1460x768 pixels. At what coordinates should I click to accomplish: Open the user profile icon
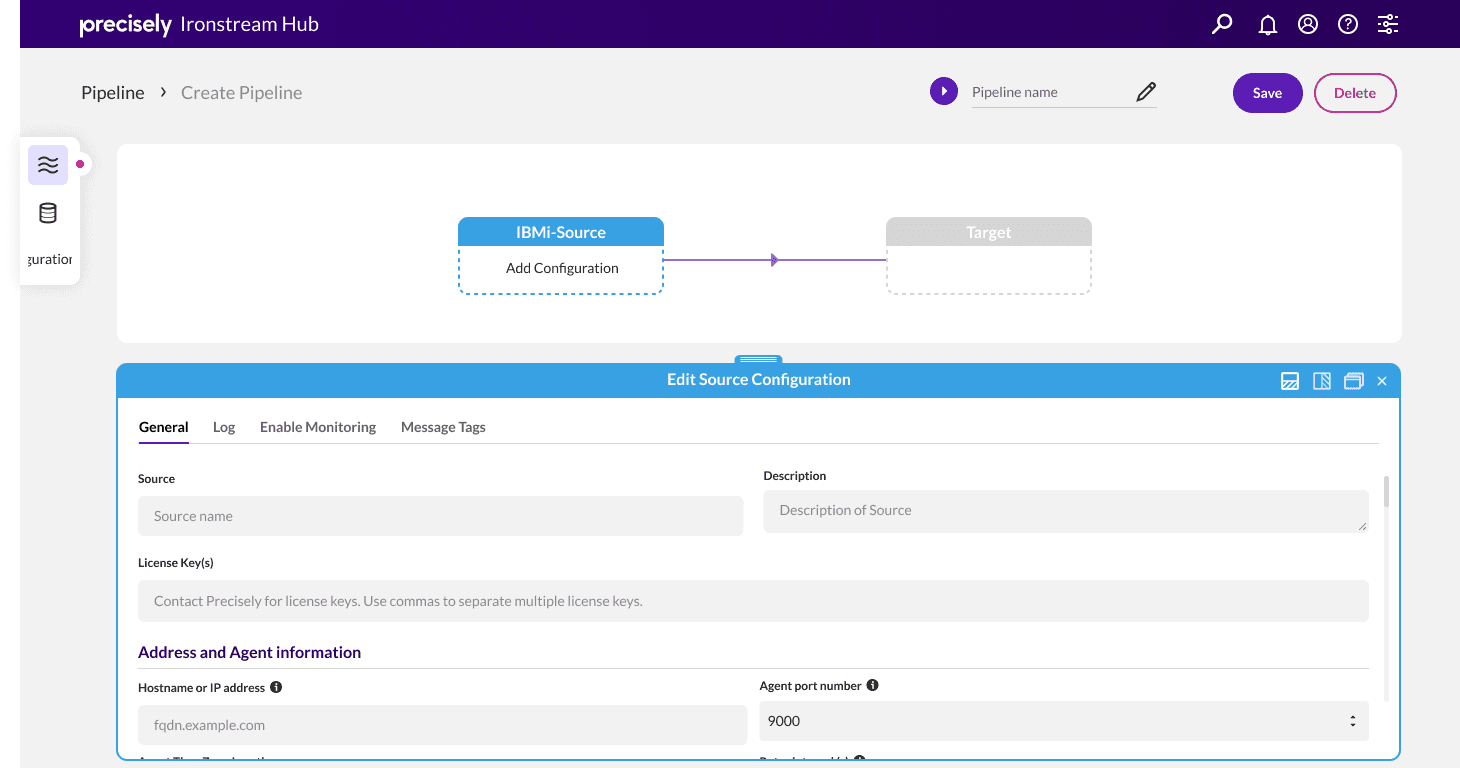(1308, 24)
